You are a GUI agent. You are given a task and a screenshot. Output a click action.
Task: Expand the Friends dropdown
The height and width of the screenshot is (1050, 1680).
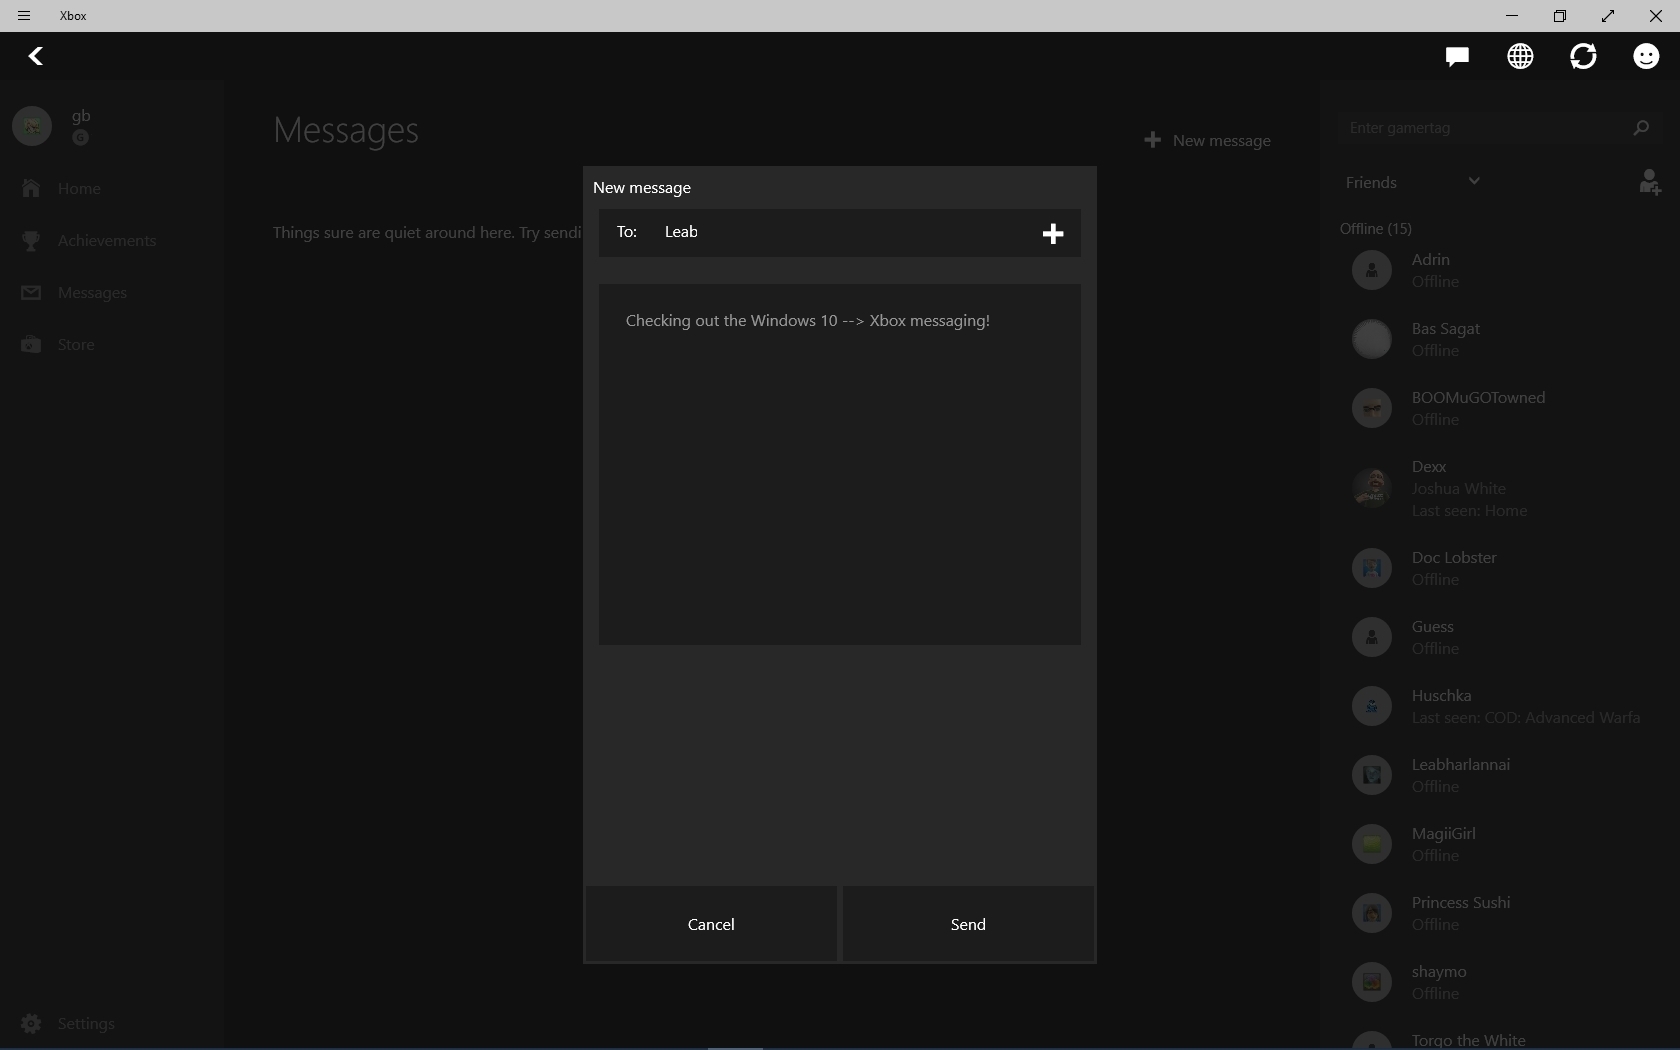click(x=1413, y=182)
